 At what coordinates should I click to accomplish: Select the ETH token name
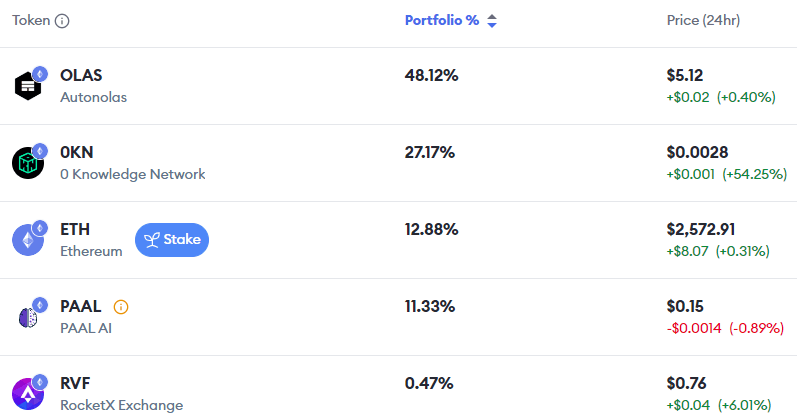pyautogui.click(x=75, y=230)
